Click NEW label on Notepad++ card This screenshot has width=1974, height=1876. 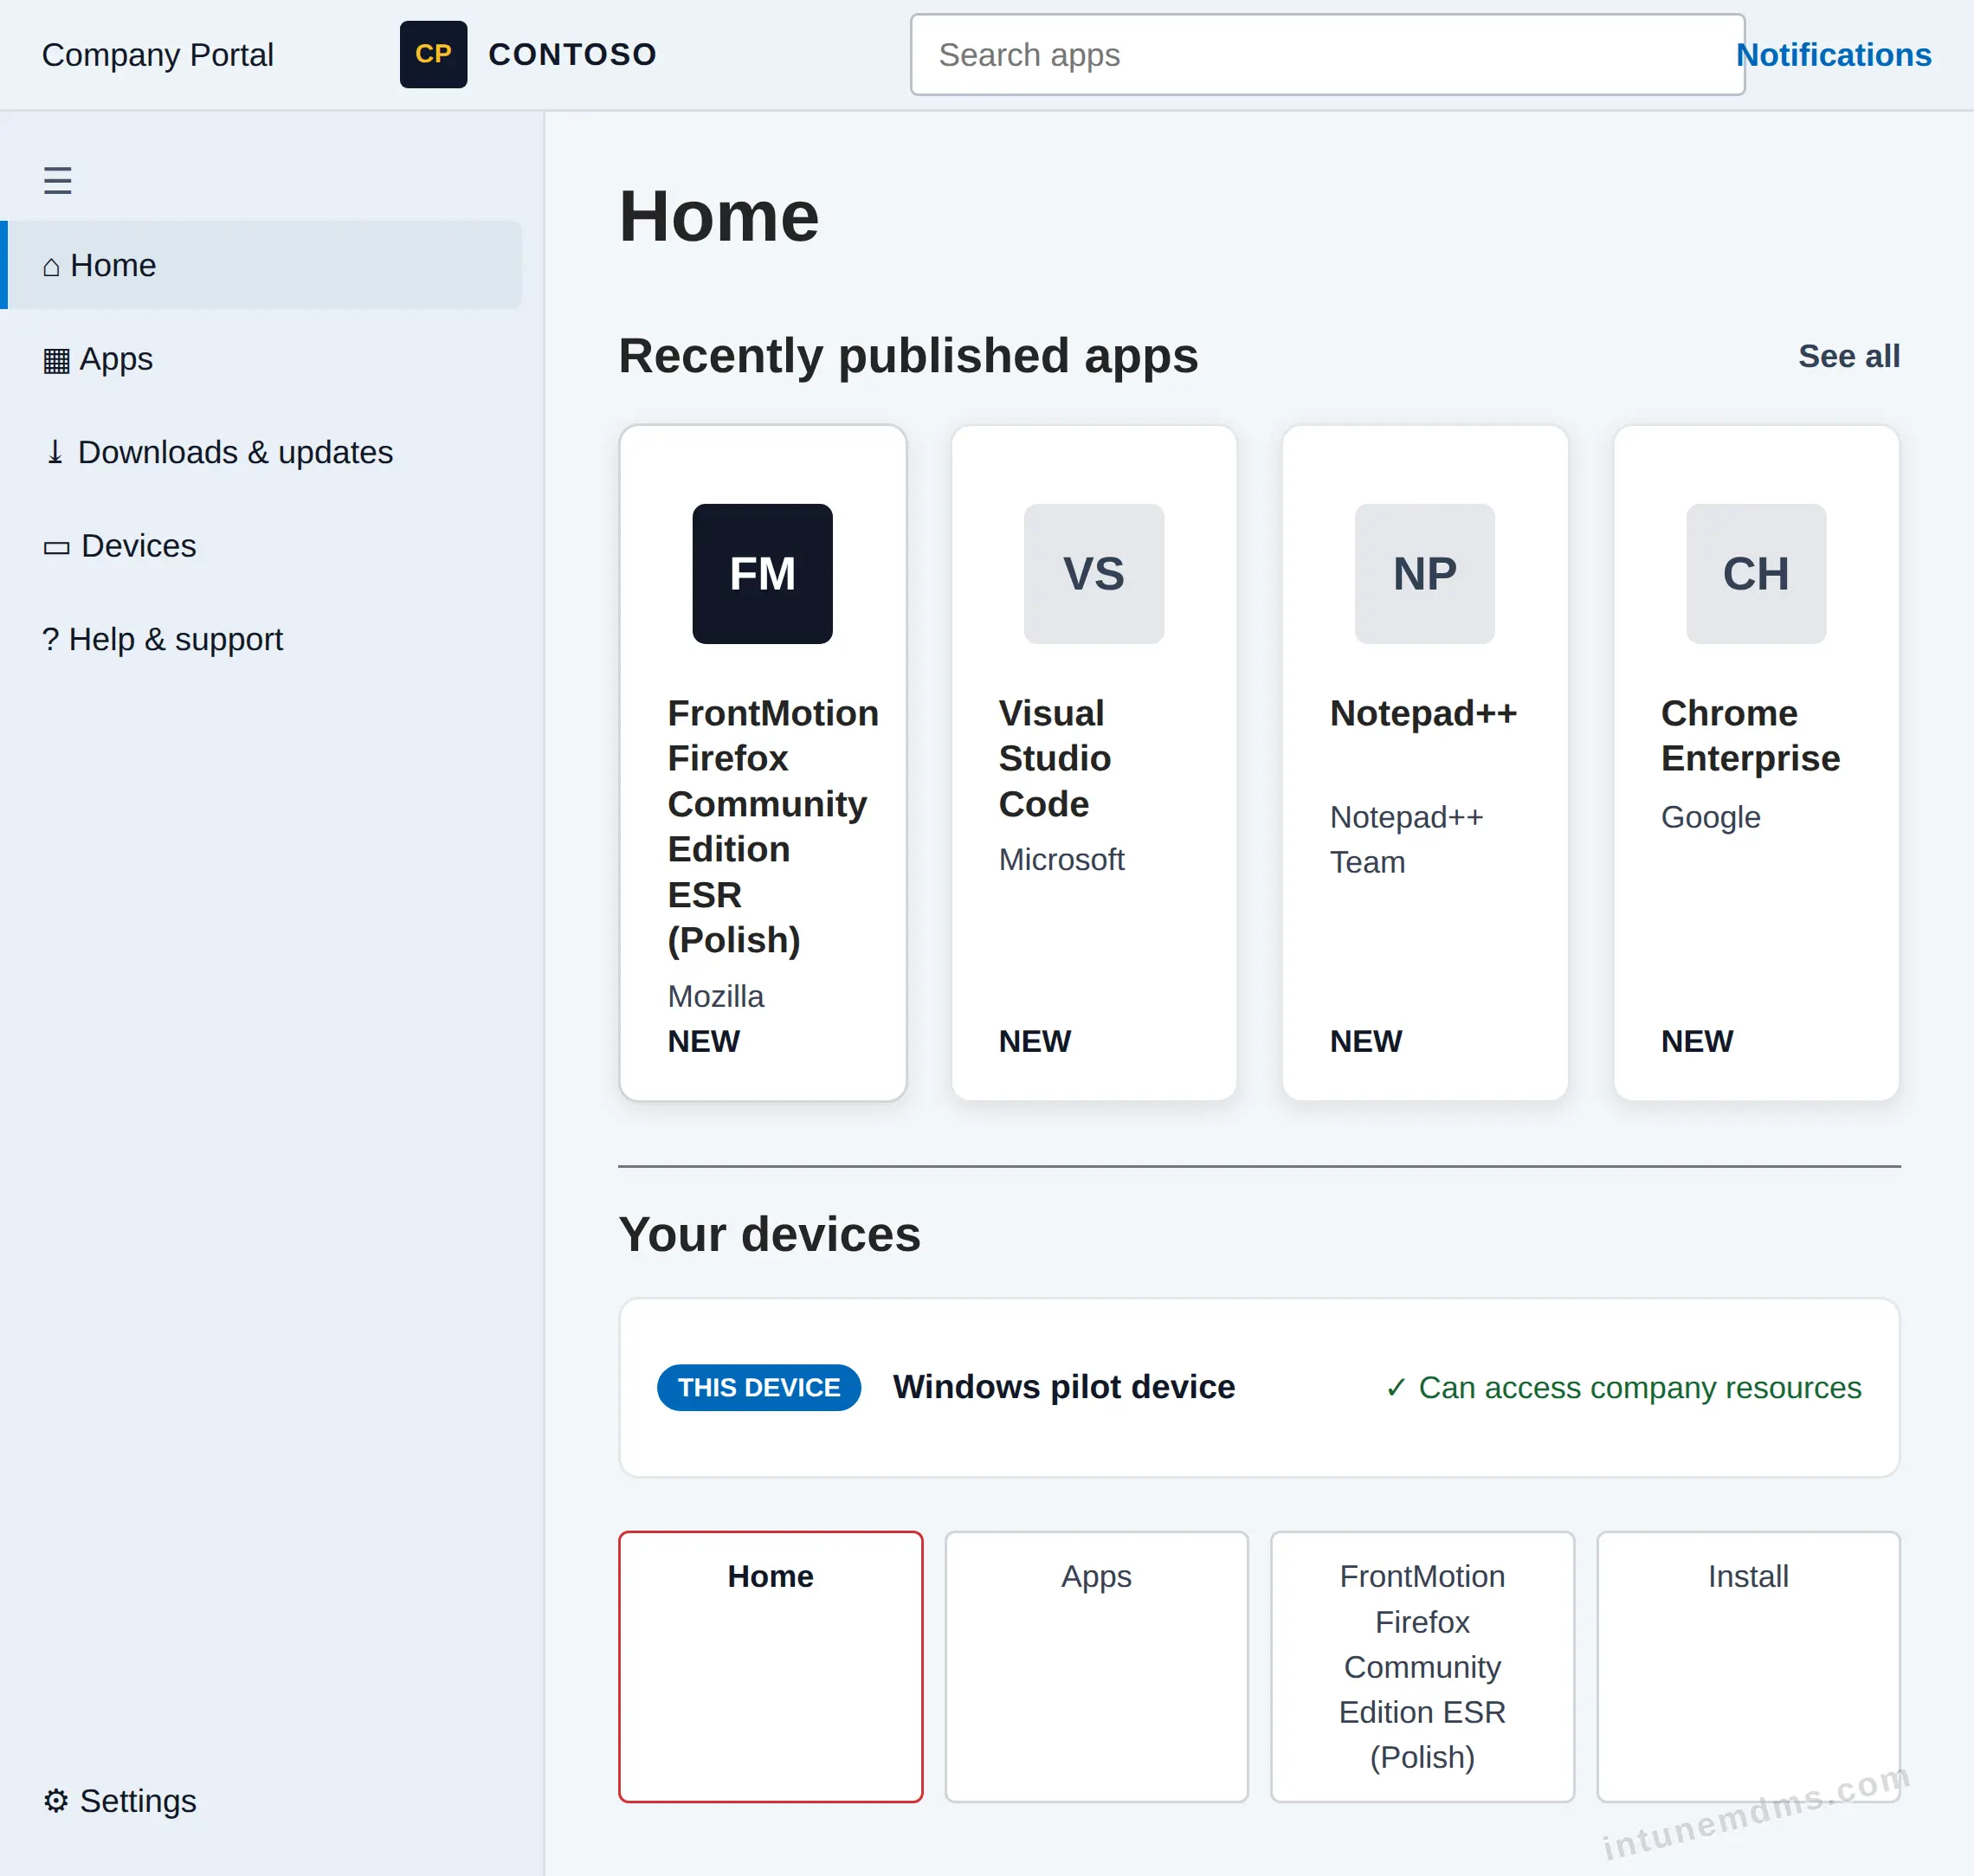click(x=1365, y=1041)
